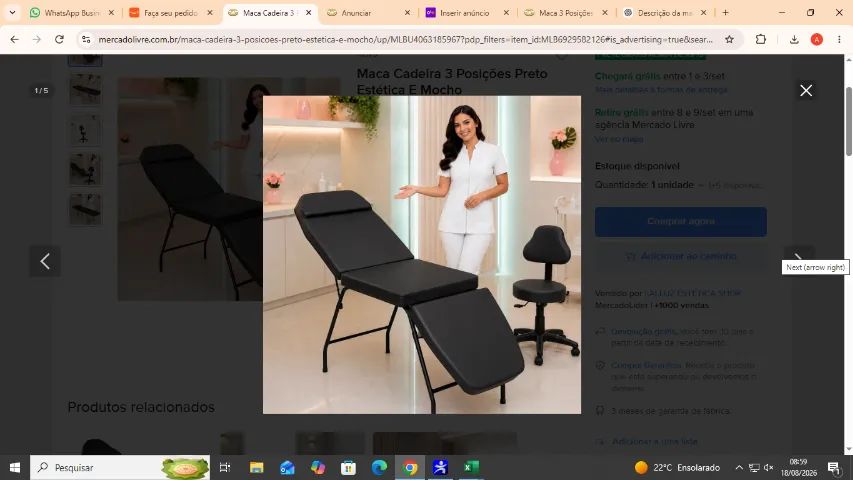The height and width of the screenshot is (480, 853).
Task: Open site information icon in address bar
Action: [86, 39]
